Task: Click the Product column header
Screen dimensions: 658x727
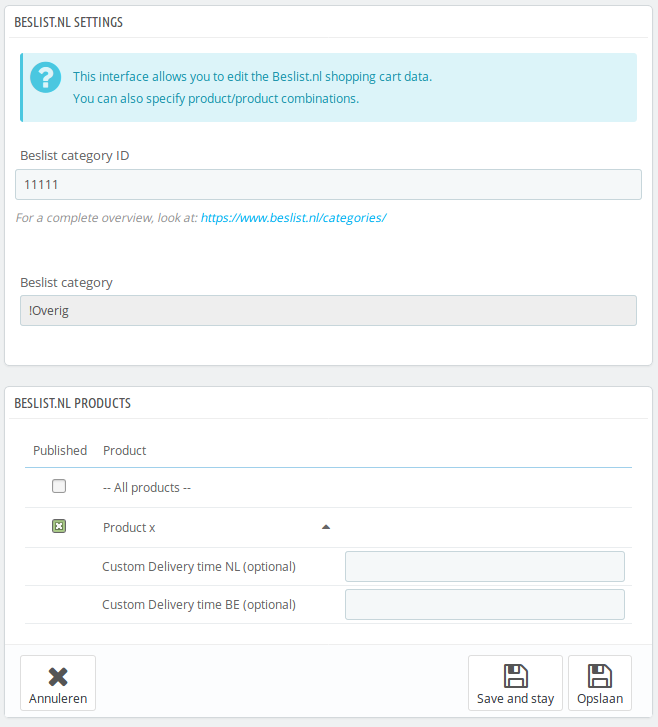Action: (x=124, y=450)
